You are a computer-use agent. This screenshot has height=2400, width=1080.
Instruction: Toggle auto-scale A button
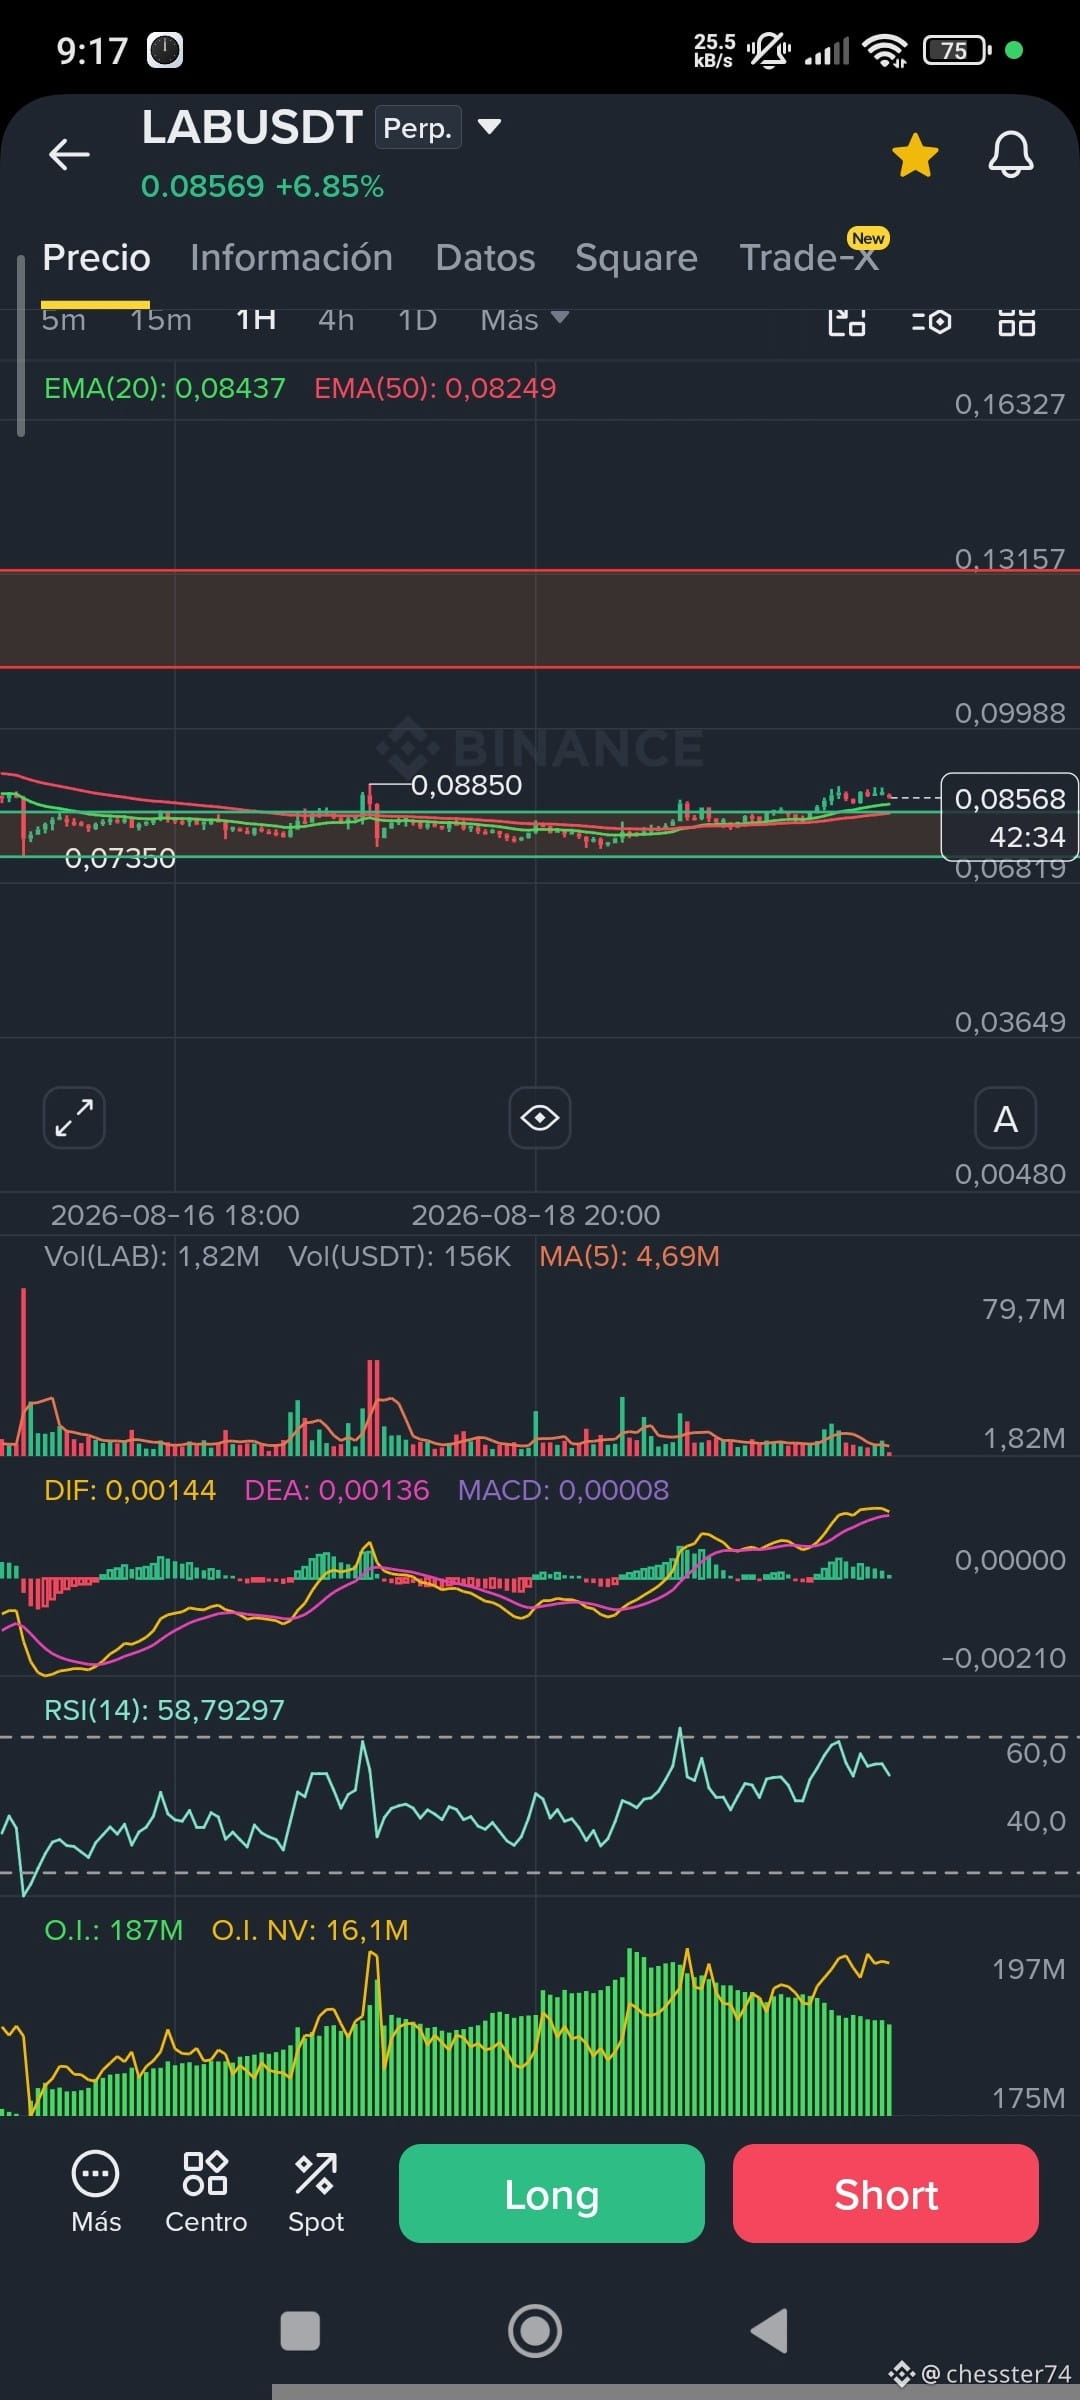coord(1005,1118)
